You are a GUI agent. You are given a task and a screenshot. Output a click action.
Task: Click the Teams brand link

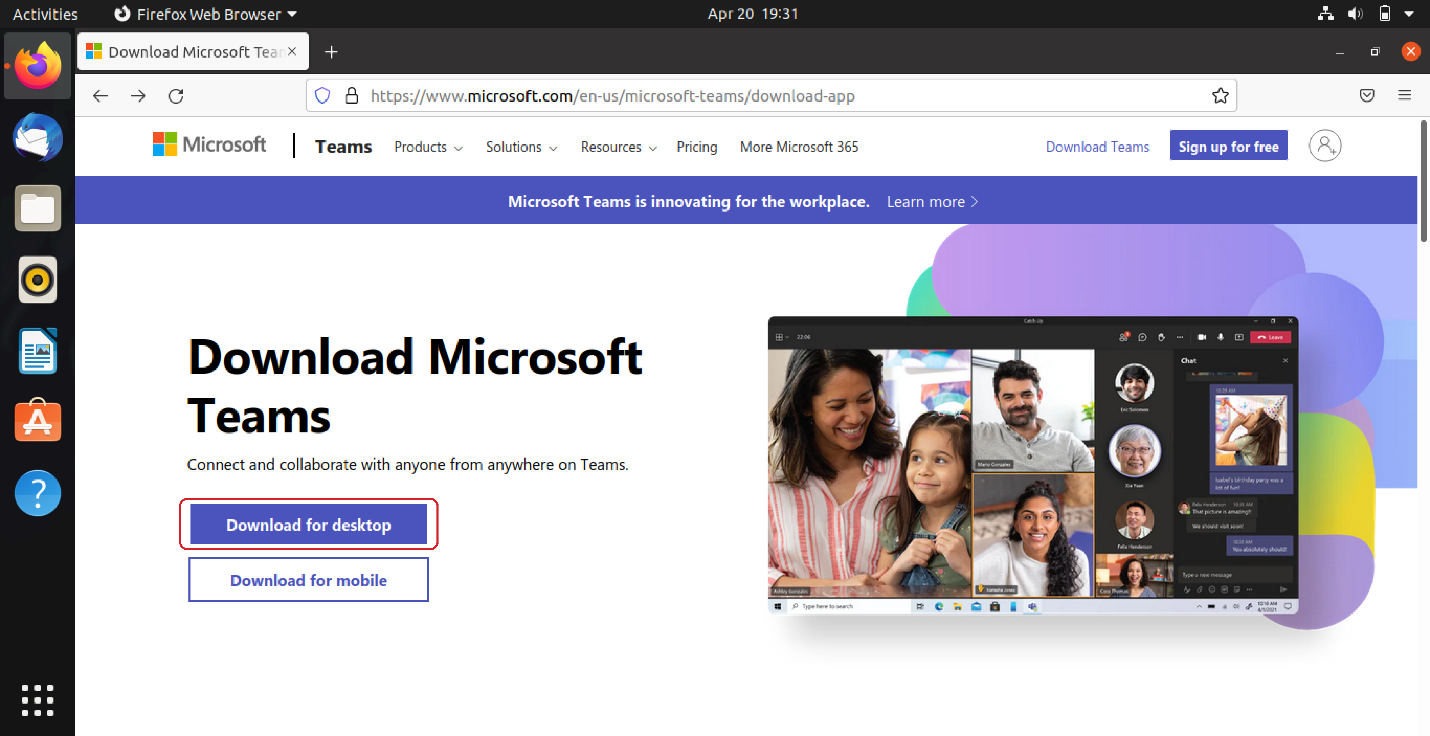(x=343, y=147)
